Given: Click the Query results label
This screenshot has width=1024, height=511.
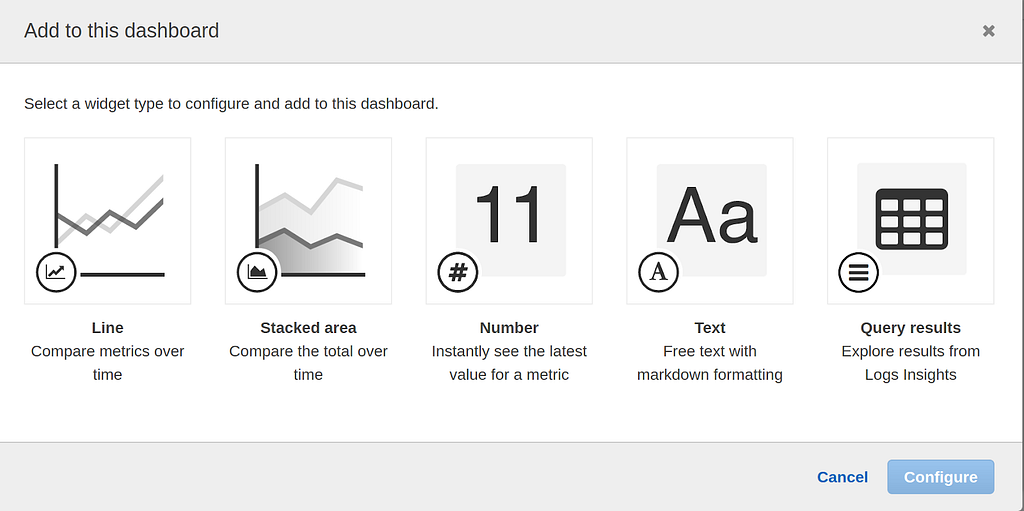Looking at the screenshot, I should tap(910, 327).
